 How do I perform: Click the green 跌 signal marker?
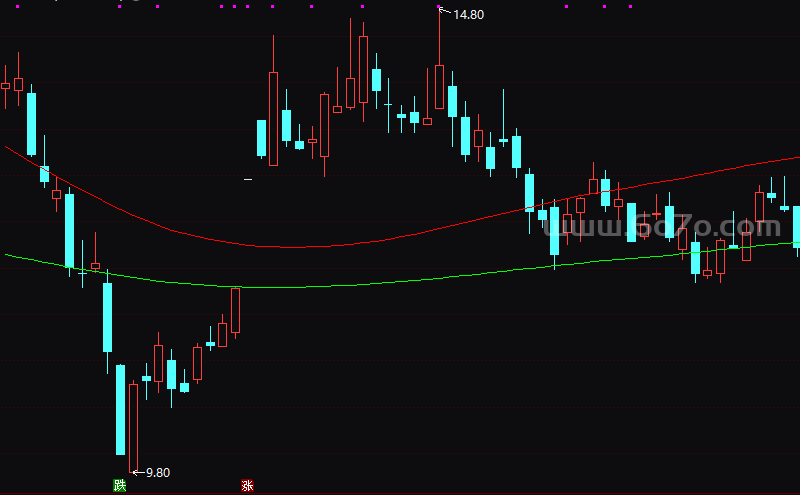[119, 485]
